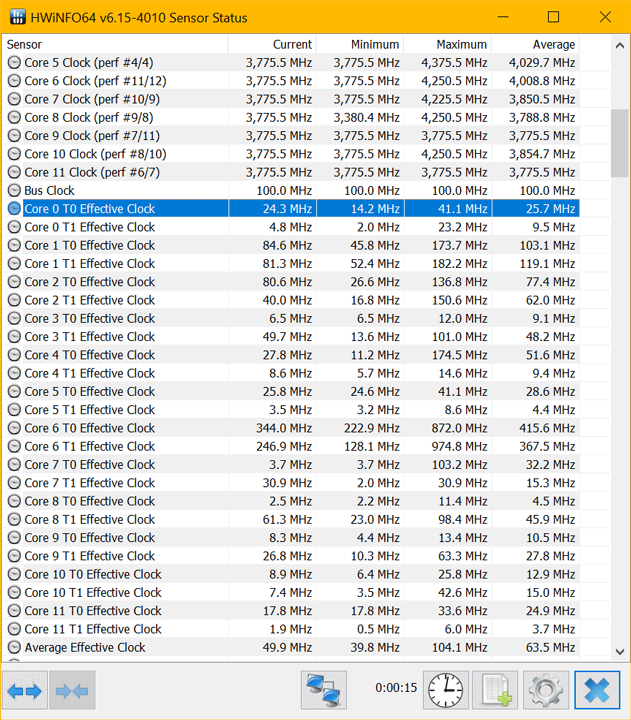Select the Core 0 T1 Effective Clock row
Image resolution: width=631 pixels, height=720 pixels.
[291, 227]
